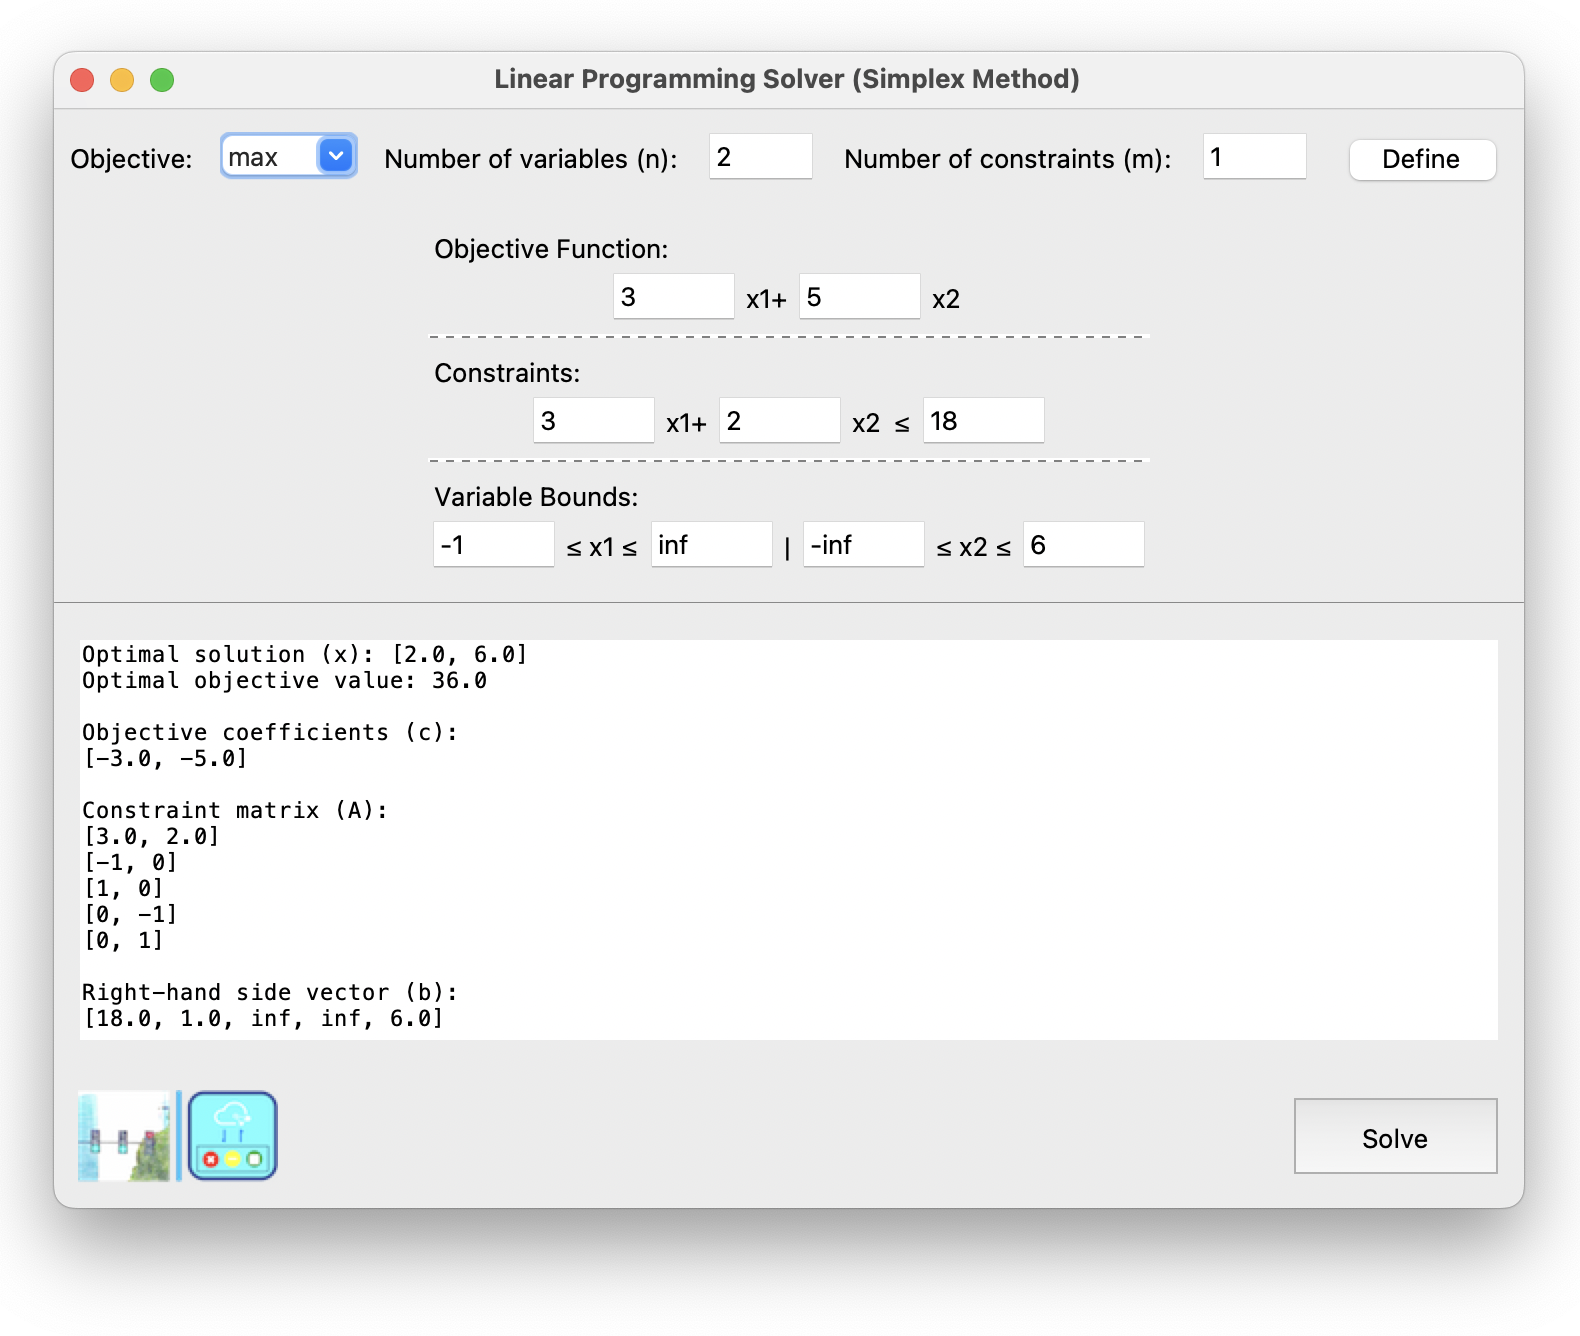Click the 'Right-hand side vector (b):' heading

coord(270,993)
